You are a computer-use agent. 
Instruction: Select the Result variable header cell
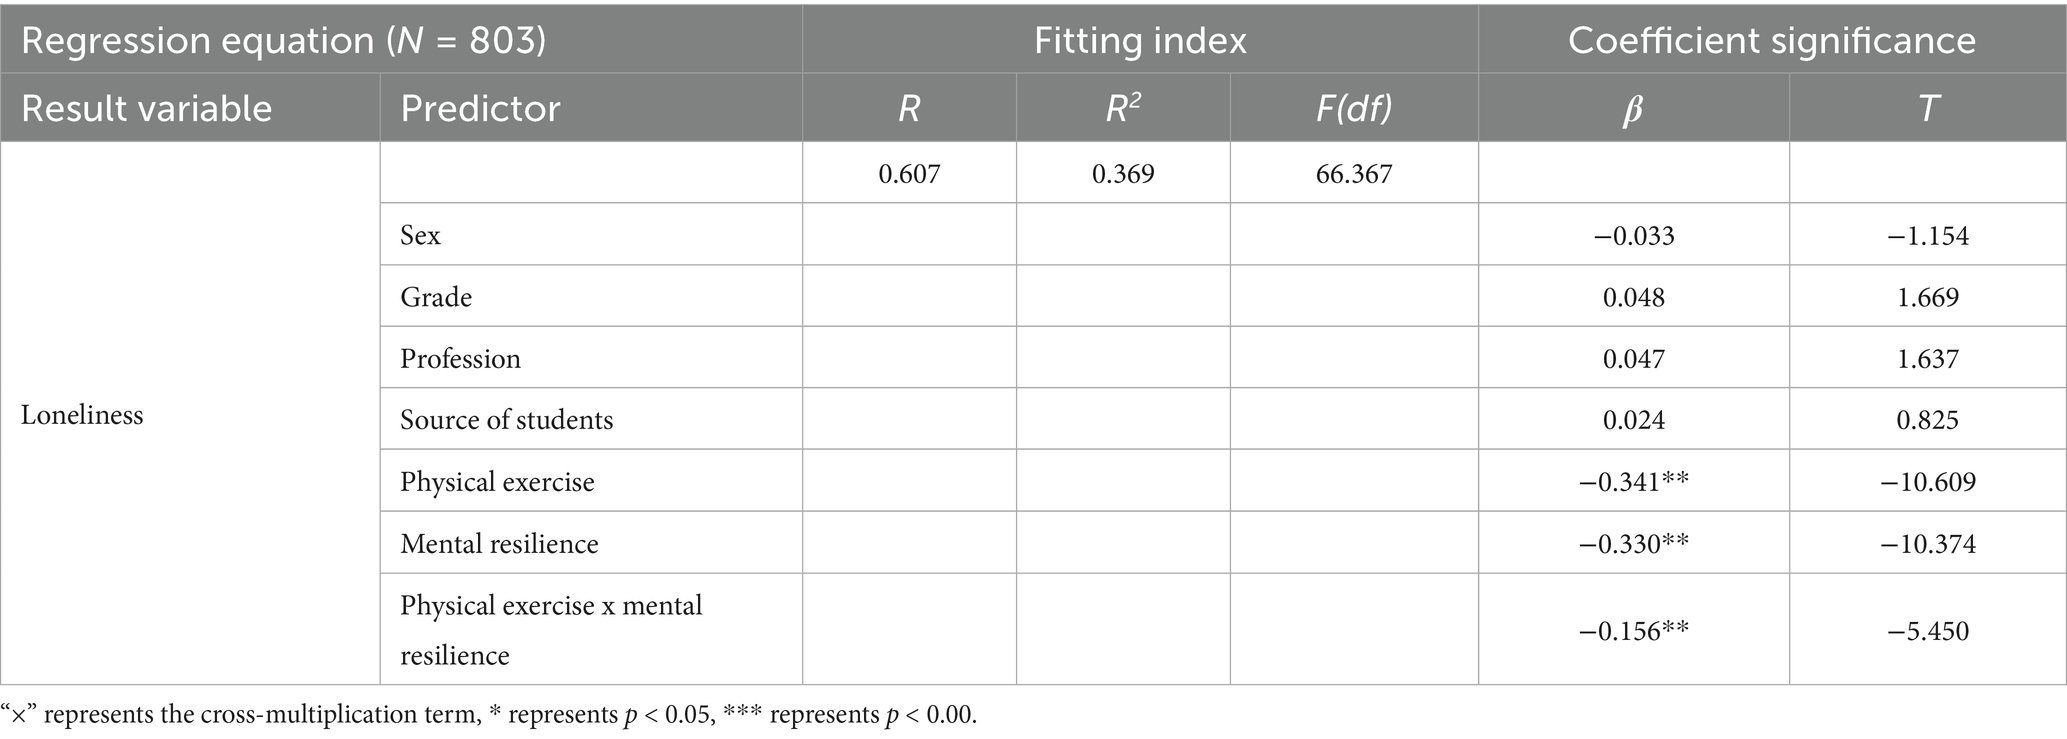click(190, 108)
